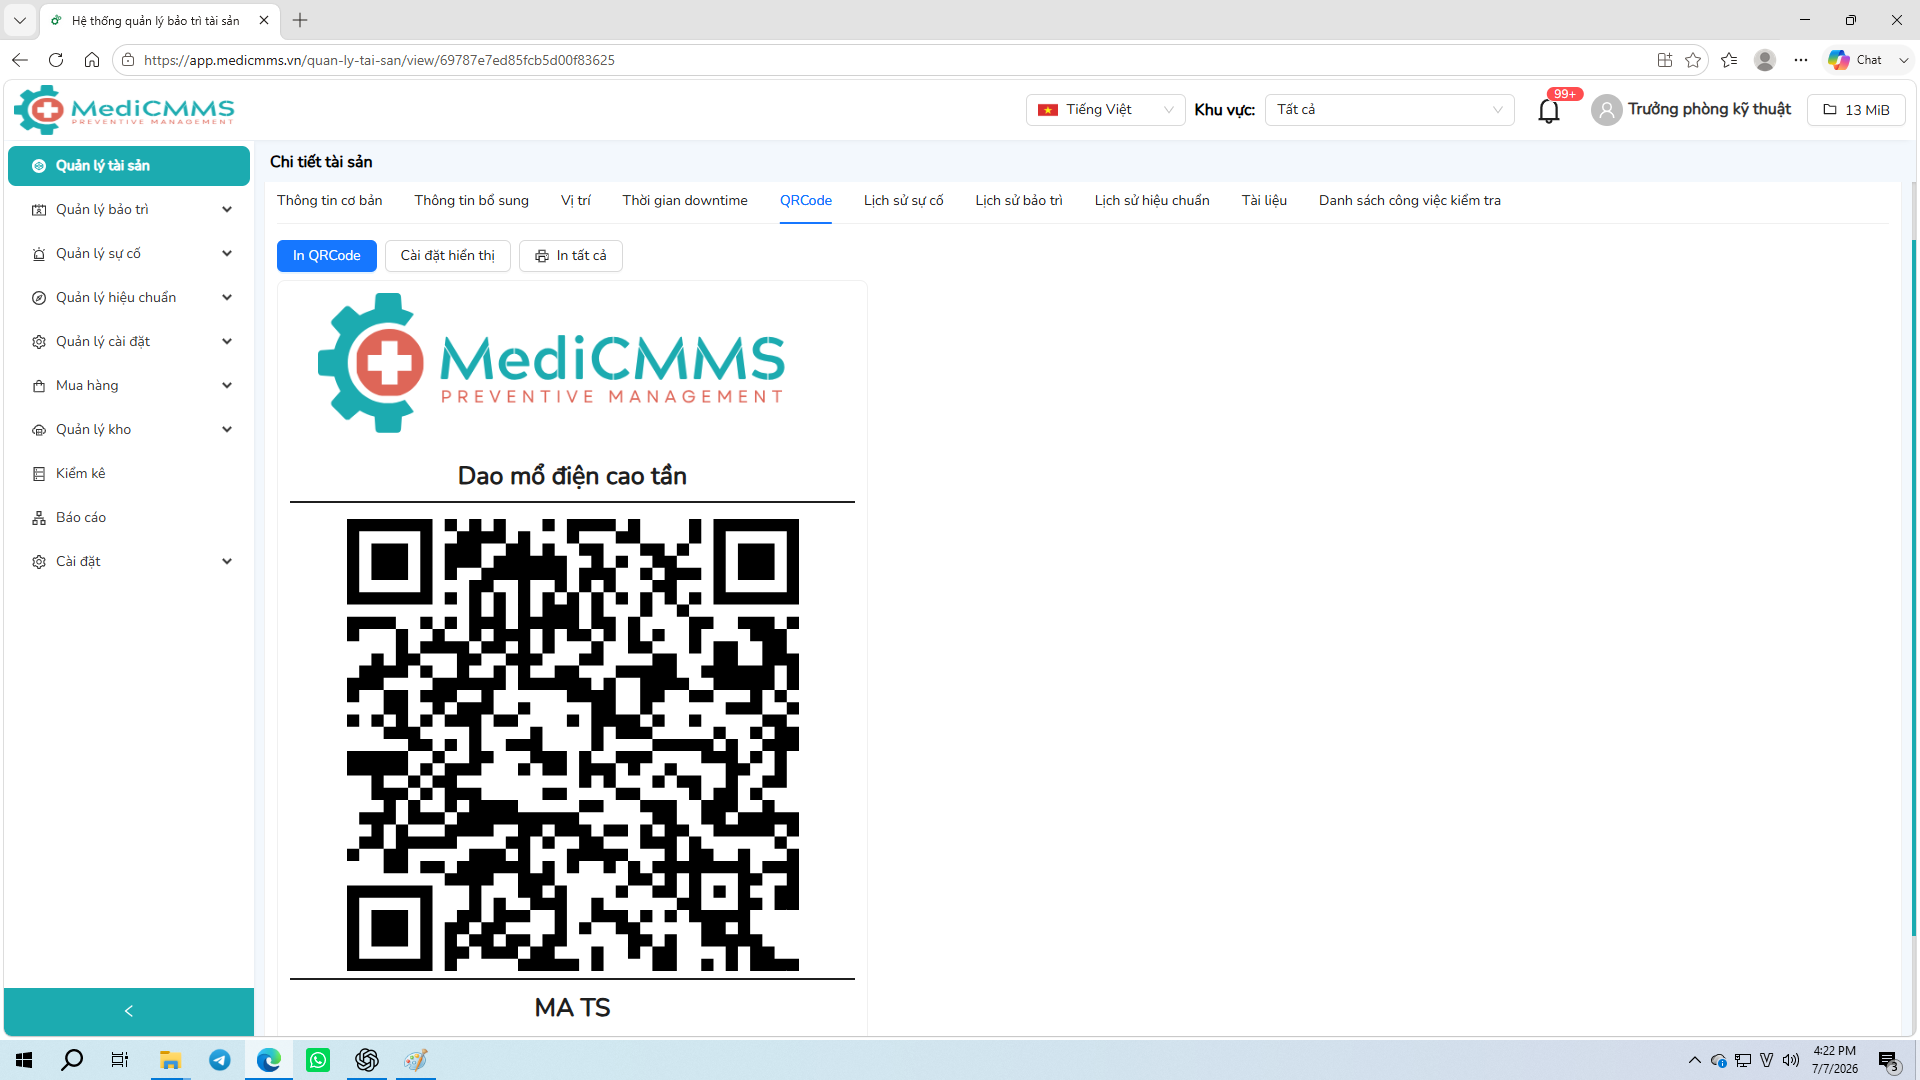Click Trưởng phòng kỹ thuật user name
1920x1080 pixels.
coord(1709,109)
